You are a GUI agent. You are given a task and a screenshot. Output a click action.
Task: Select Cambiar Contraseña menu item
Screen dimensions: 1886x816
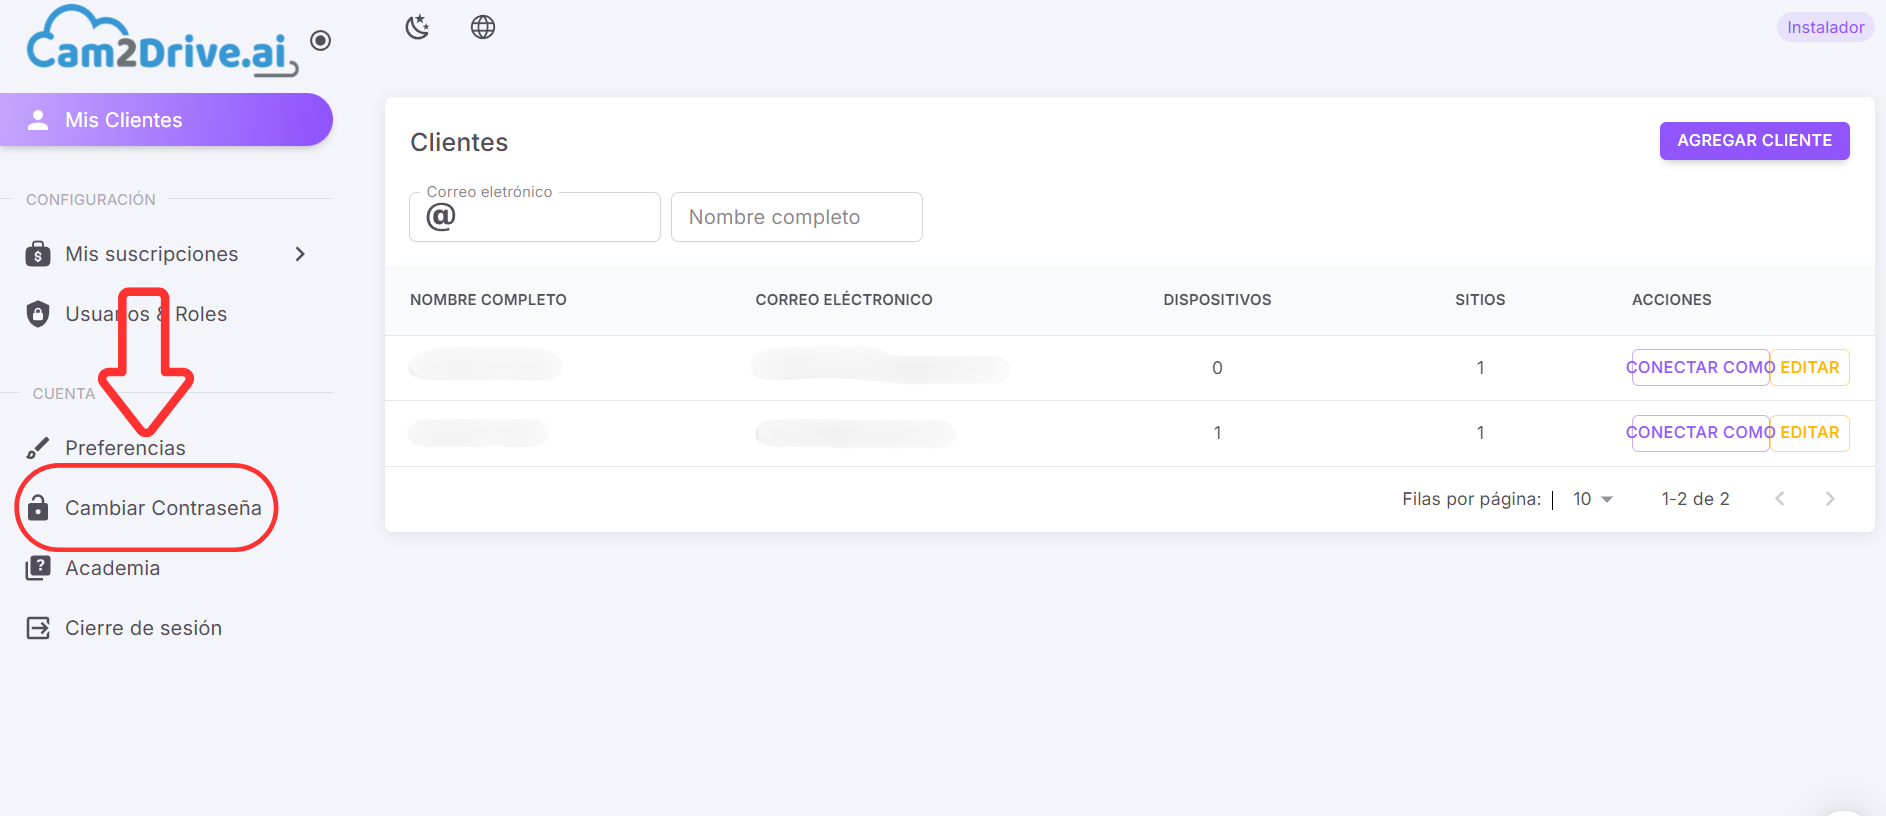(x=166, y=508)
